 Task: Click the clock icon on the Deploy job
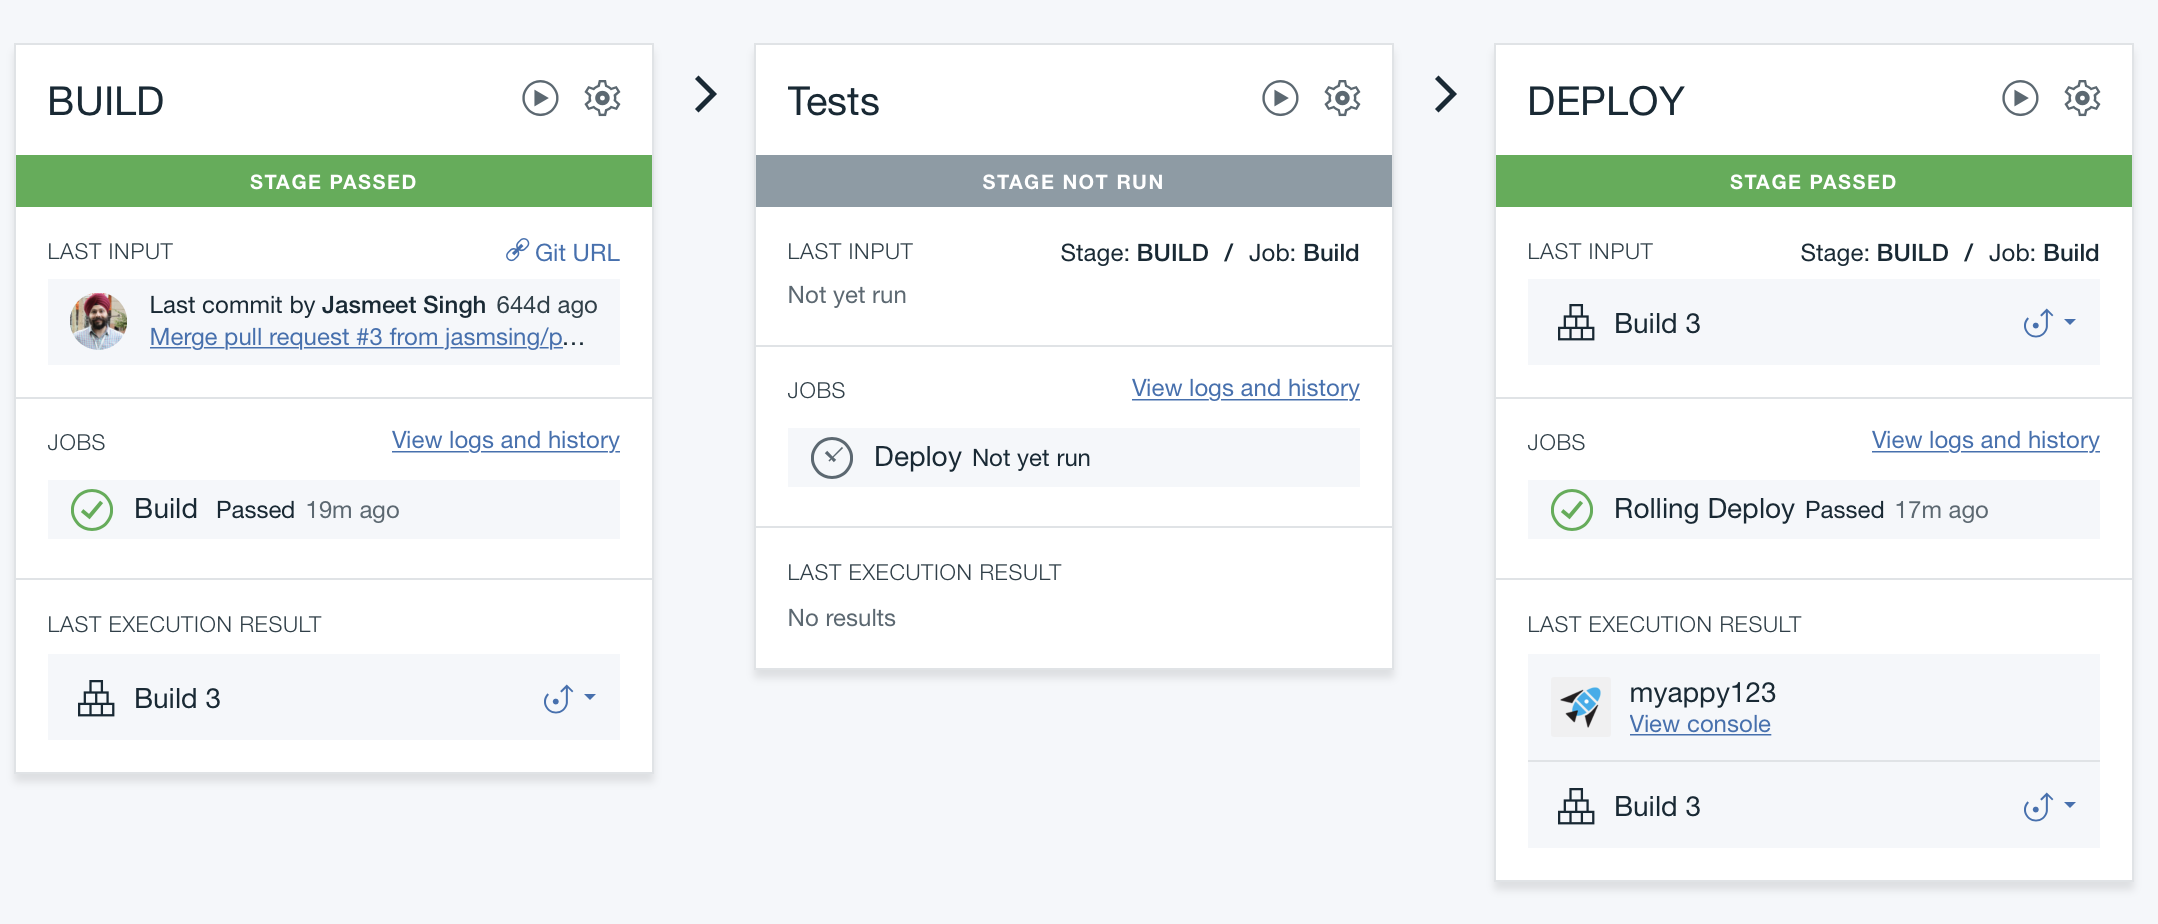pos(832,457)
